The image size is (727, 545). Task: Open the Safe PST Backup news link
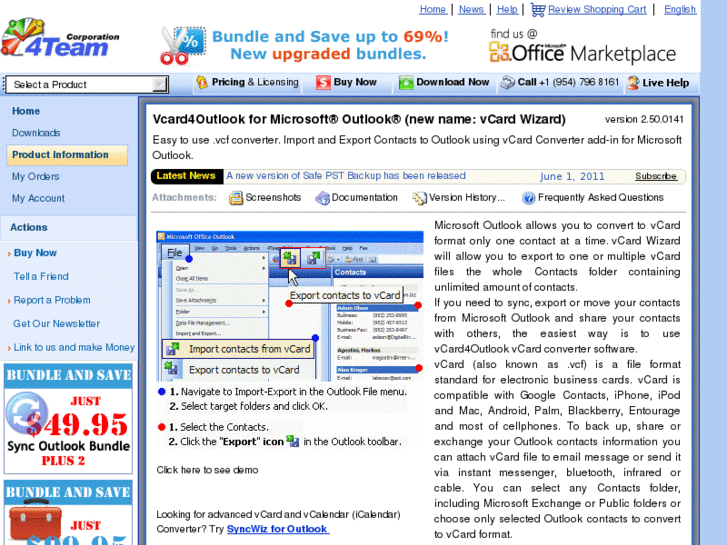tap(346, 176)
